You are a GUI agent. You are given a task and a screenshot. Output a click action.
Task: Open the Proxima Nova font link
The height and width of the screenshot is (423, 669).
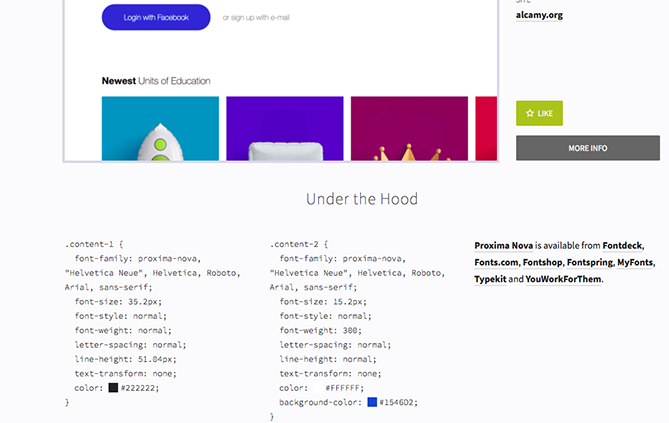(x=504, y=245)
